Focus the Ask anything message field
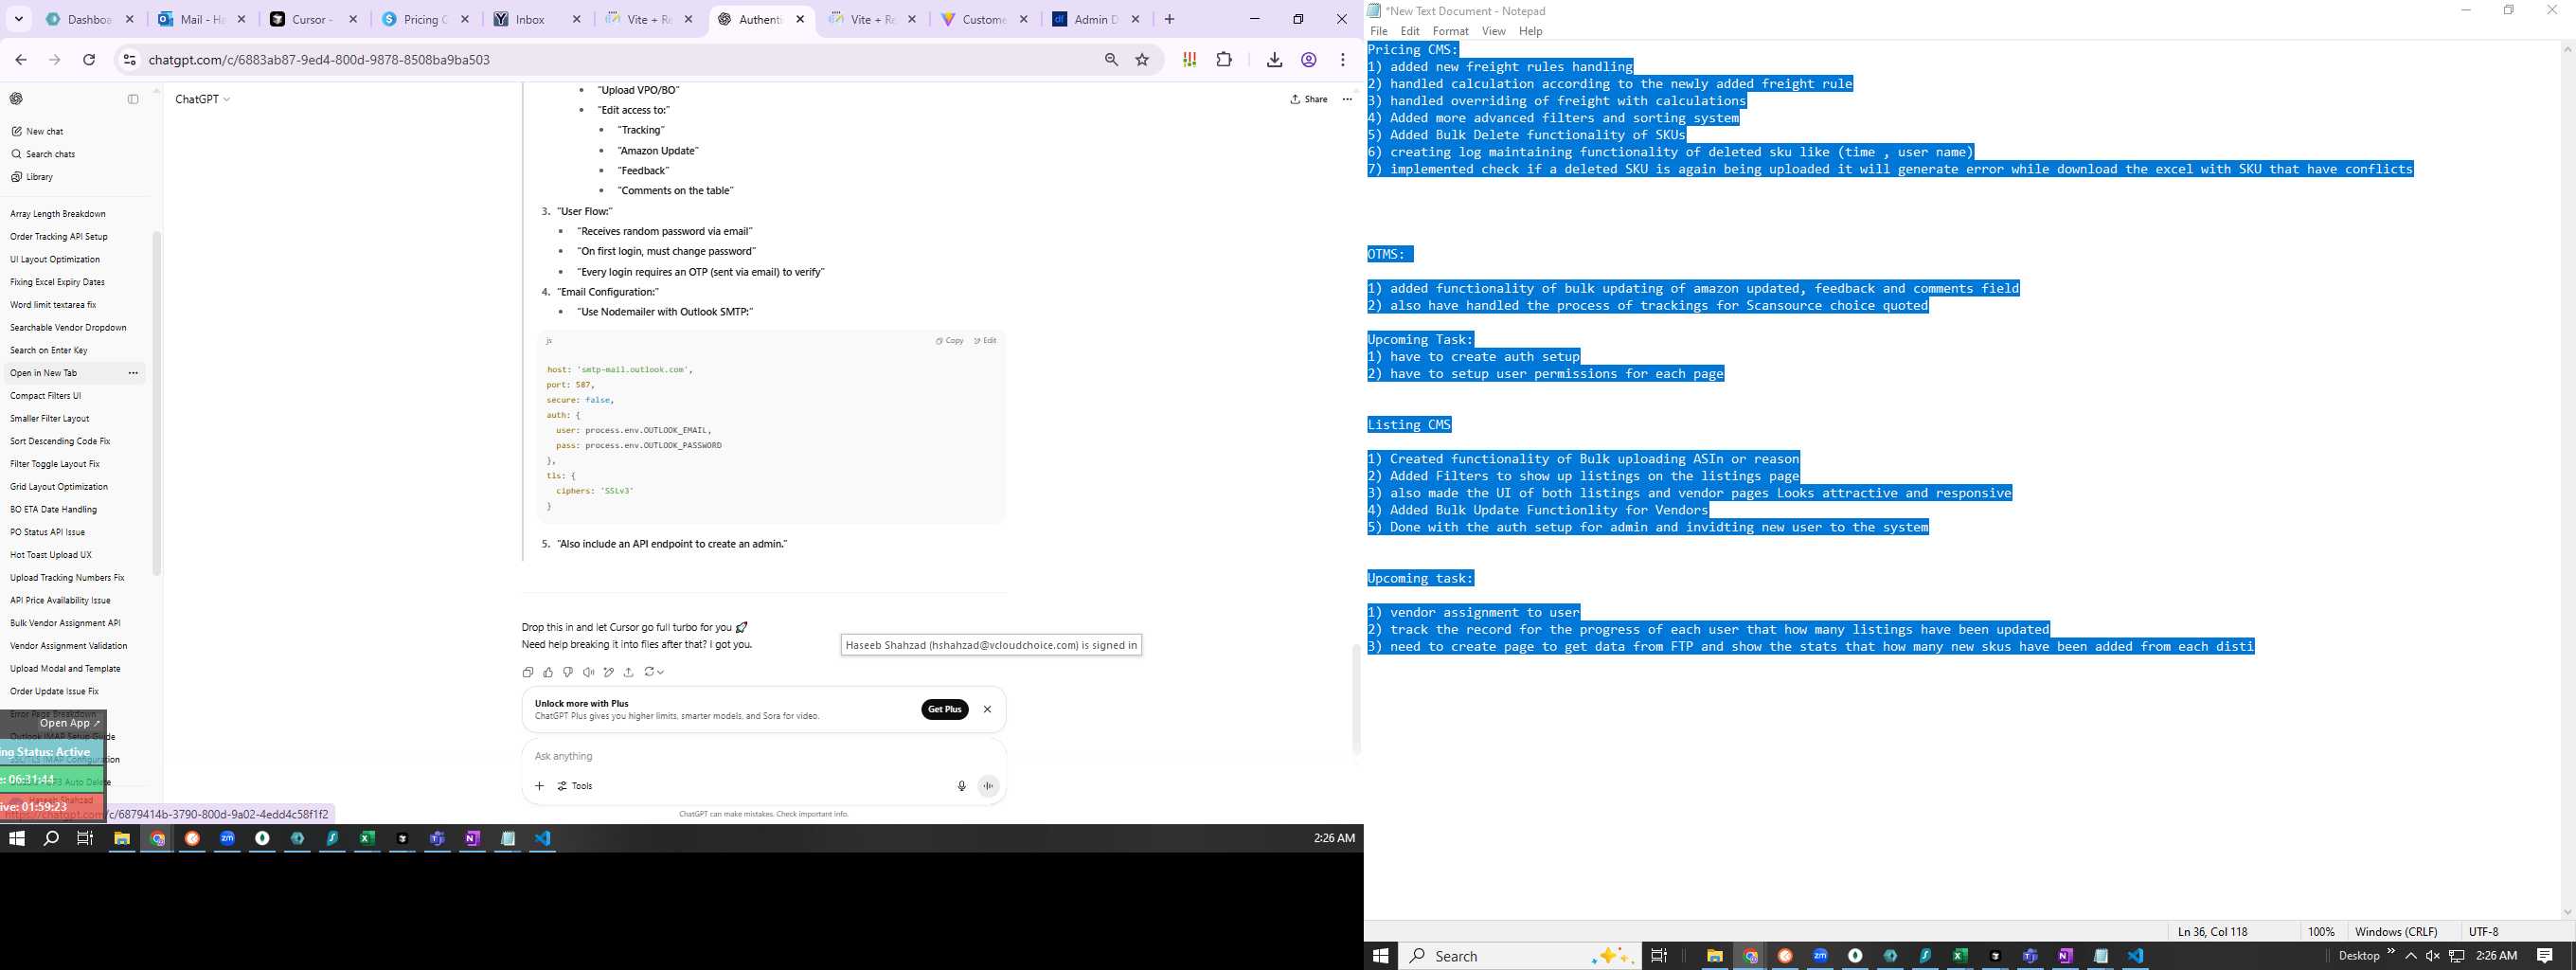This screenshot has width=2576, height=970. (763, 756)
